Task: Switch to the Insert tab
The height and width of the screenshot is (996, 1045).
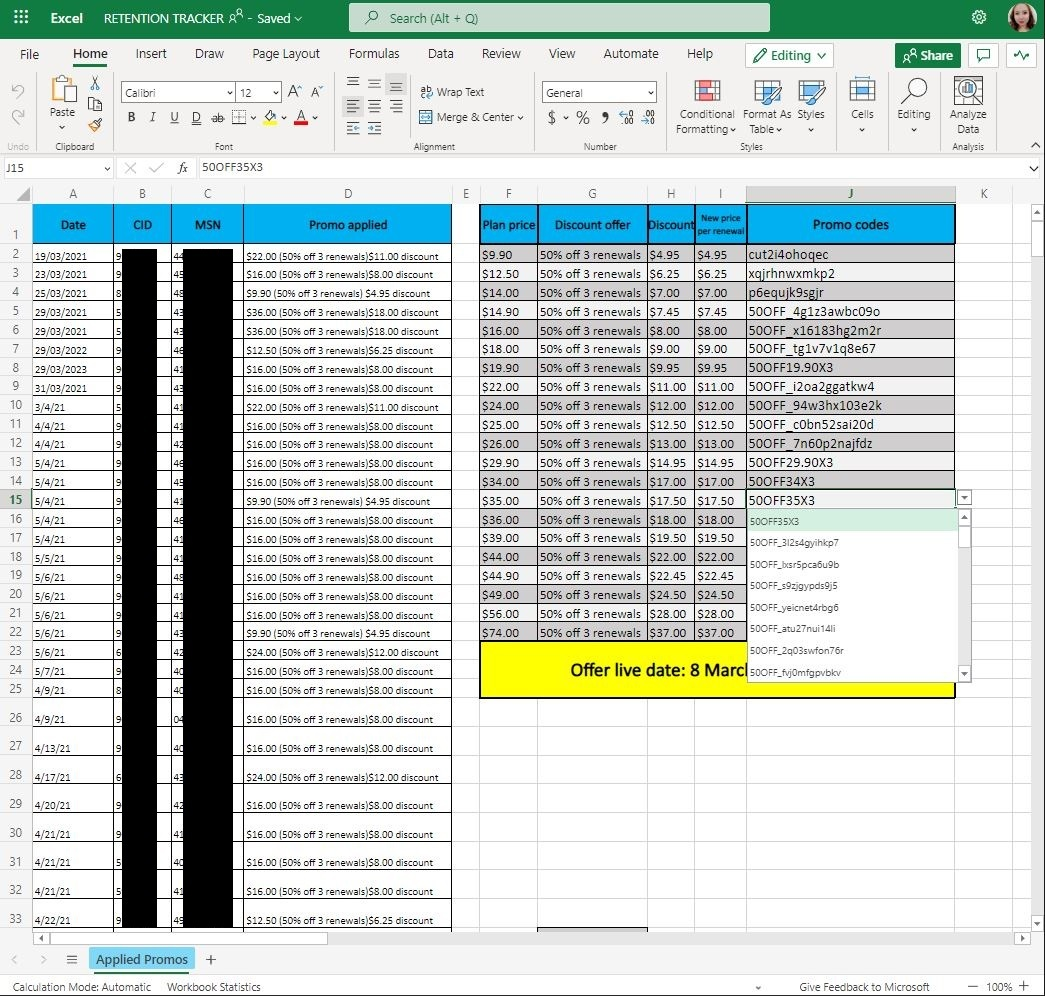Action: pyautogui.click(x=151, y=54)
